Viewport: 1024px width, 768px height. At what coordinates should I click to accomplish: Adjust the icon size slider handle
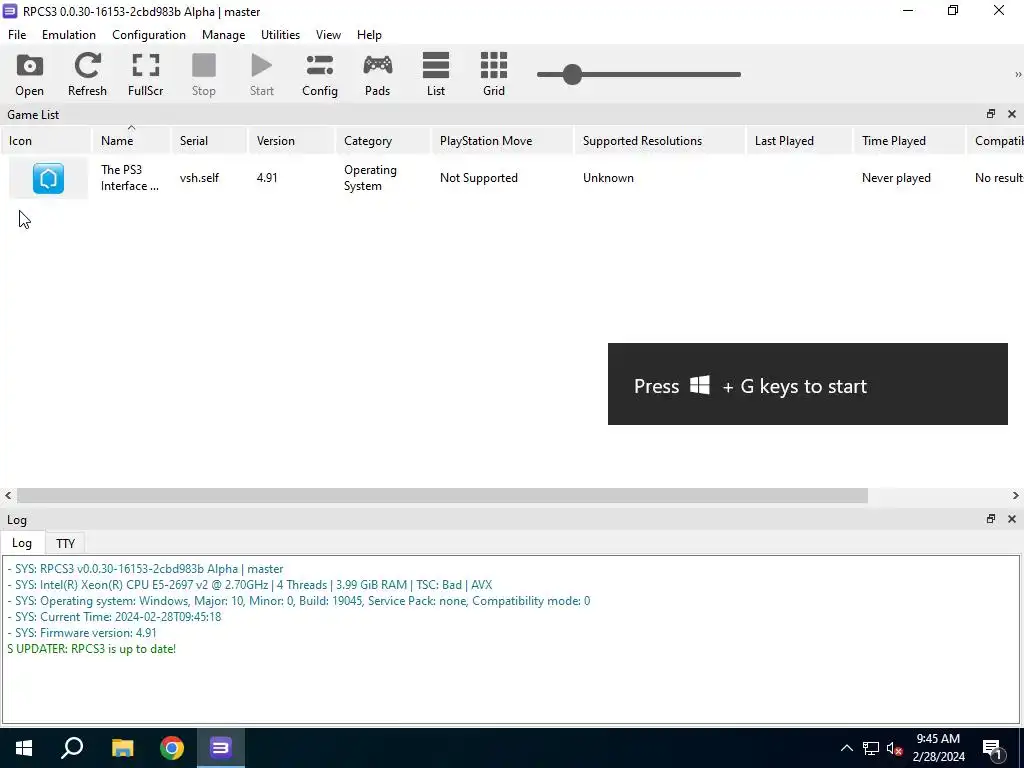click(572, 74)
